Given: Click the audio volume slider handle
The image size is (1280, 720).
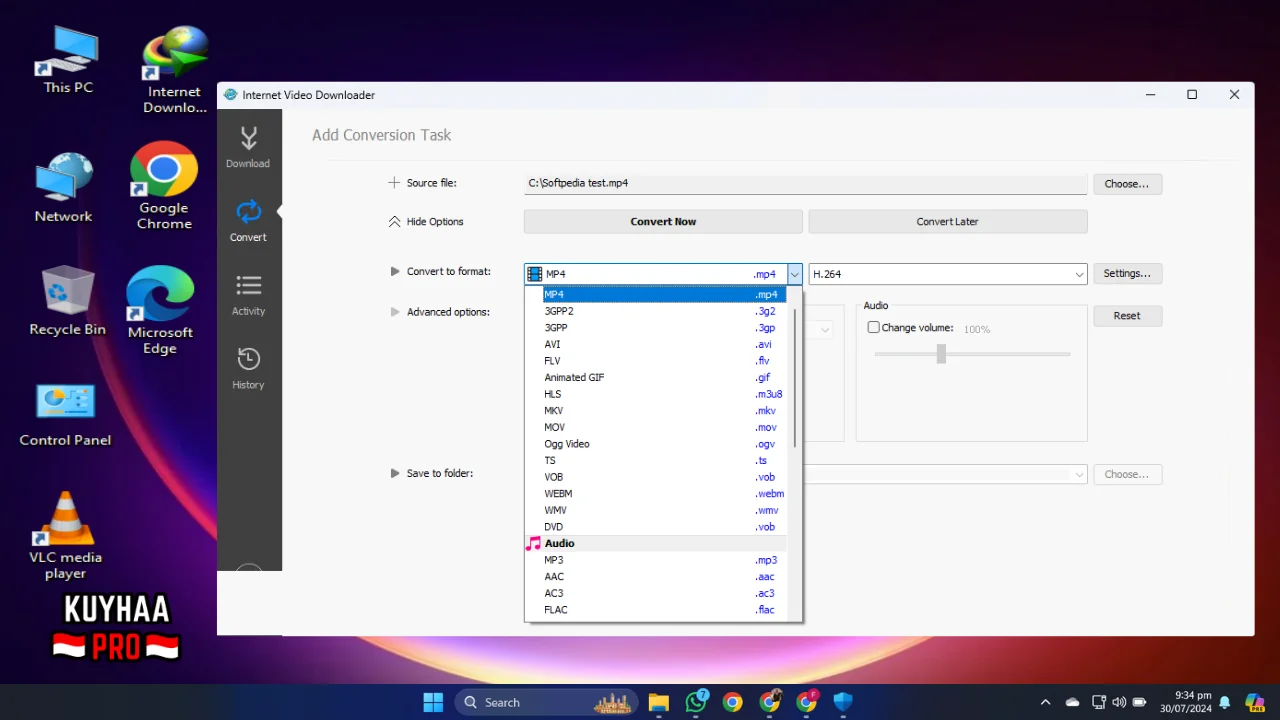Looking at the screenshot, I should [941, 354].
